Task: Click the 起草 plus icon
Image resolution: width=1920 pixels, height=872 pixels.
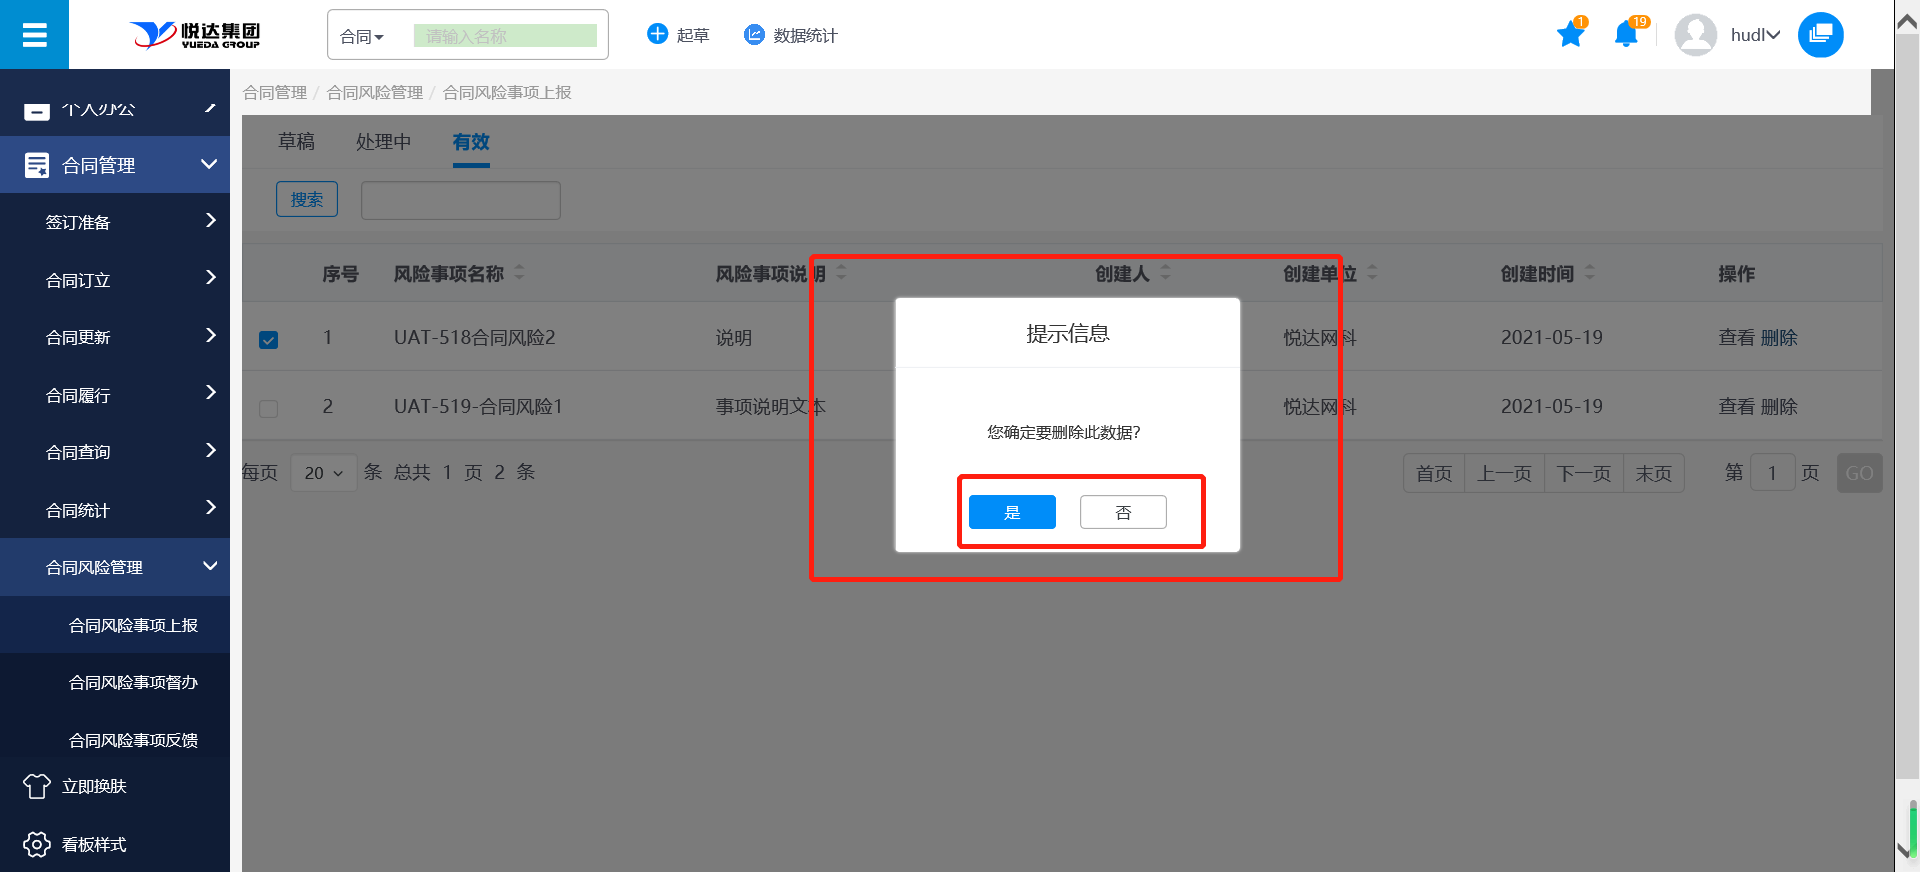Action: coord(657,35)
